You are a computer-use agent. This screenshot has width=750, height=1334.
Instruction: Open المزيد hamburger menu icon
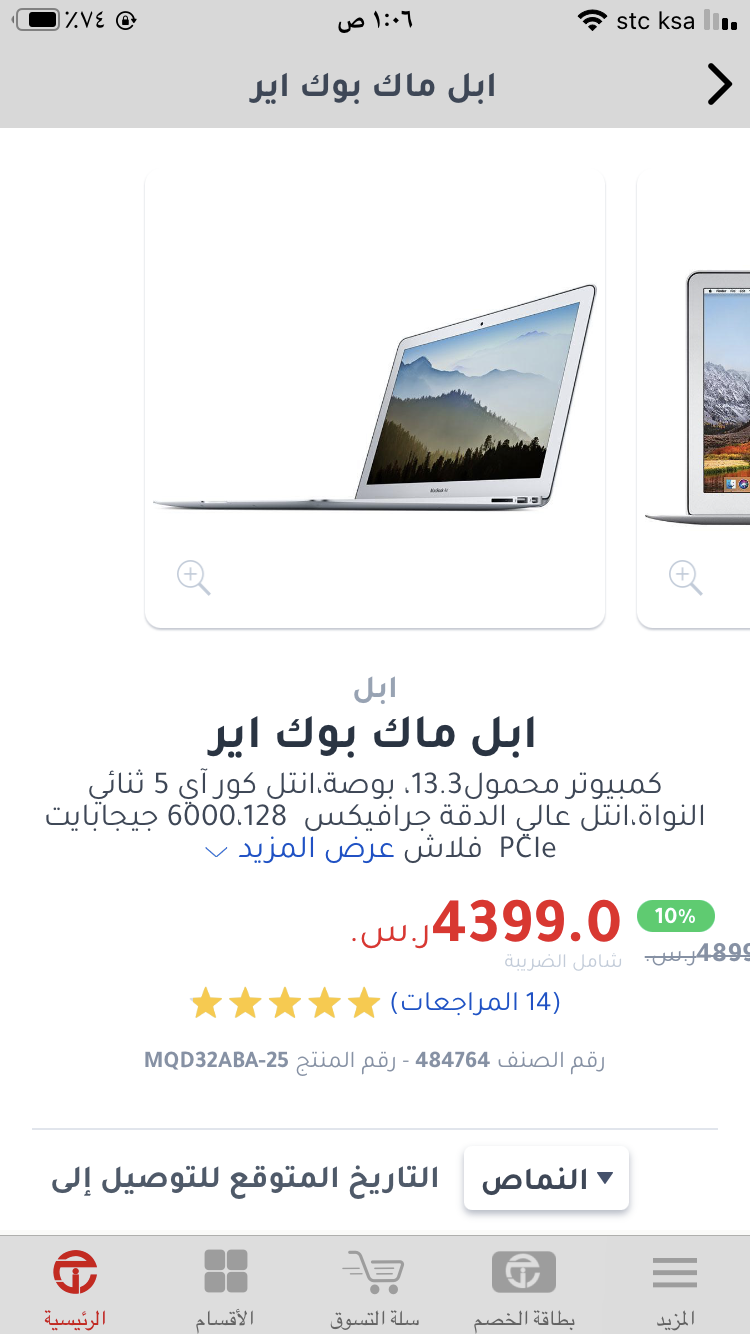tap(675, 1272)
